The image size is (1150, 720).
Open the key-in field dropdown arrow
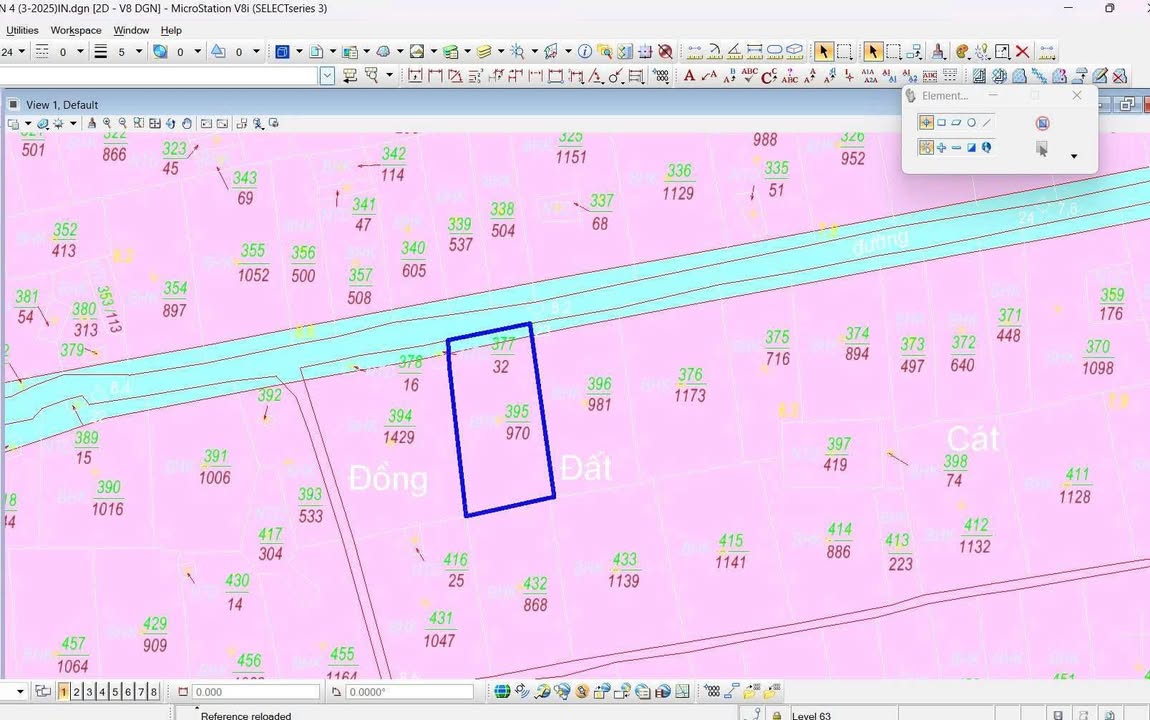pyautogui.click(x=327, y=76)
